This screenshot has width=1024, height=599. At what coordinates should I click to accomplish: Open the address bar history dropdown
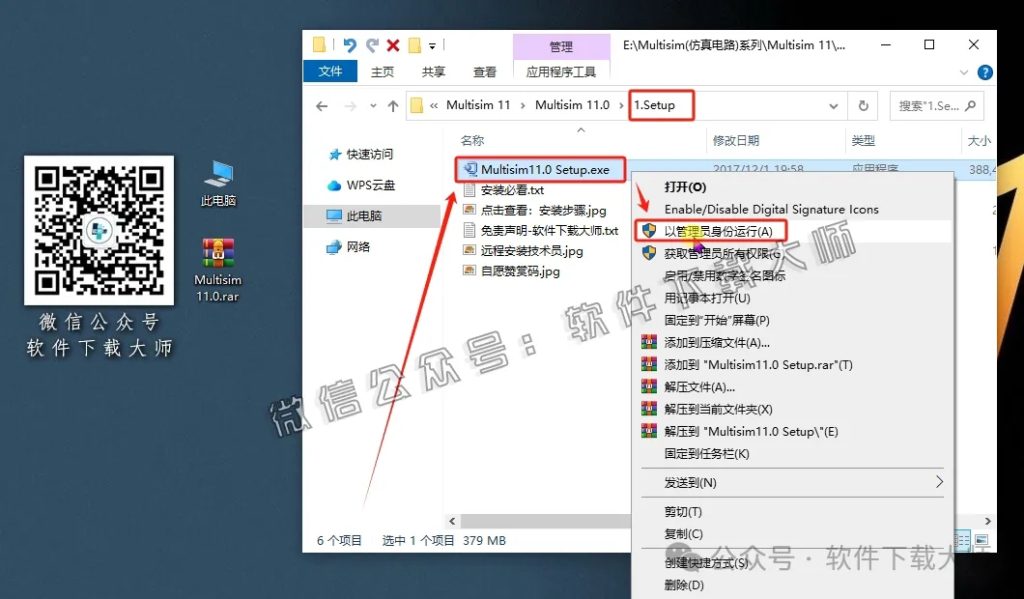[x=833, y=105]
